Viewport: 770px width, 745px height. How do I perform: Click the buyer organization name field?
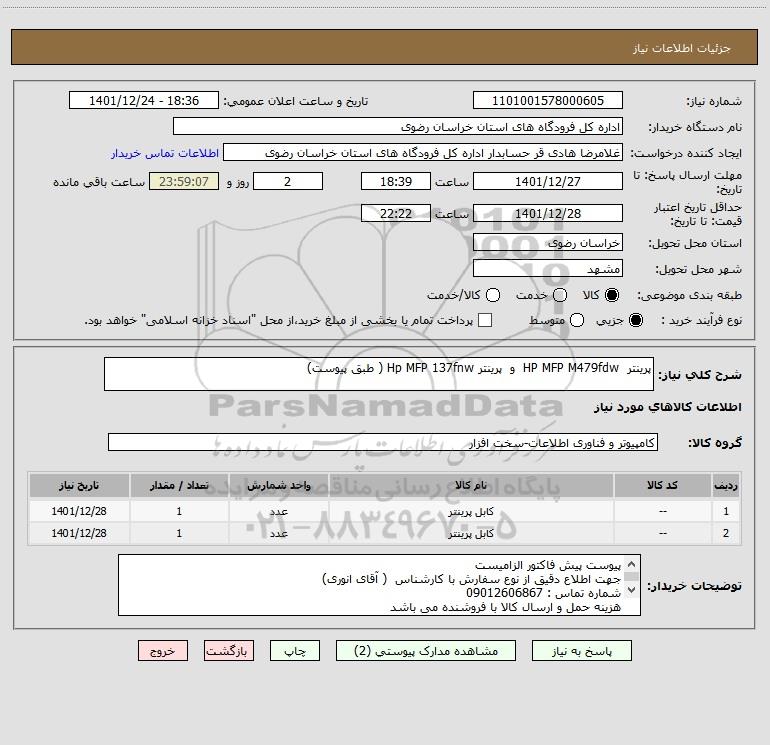pyautogui.click(x=398, y=127)
